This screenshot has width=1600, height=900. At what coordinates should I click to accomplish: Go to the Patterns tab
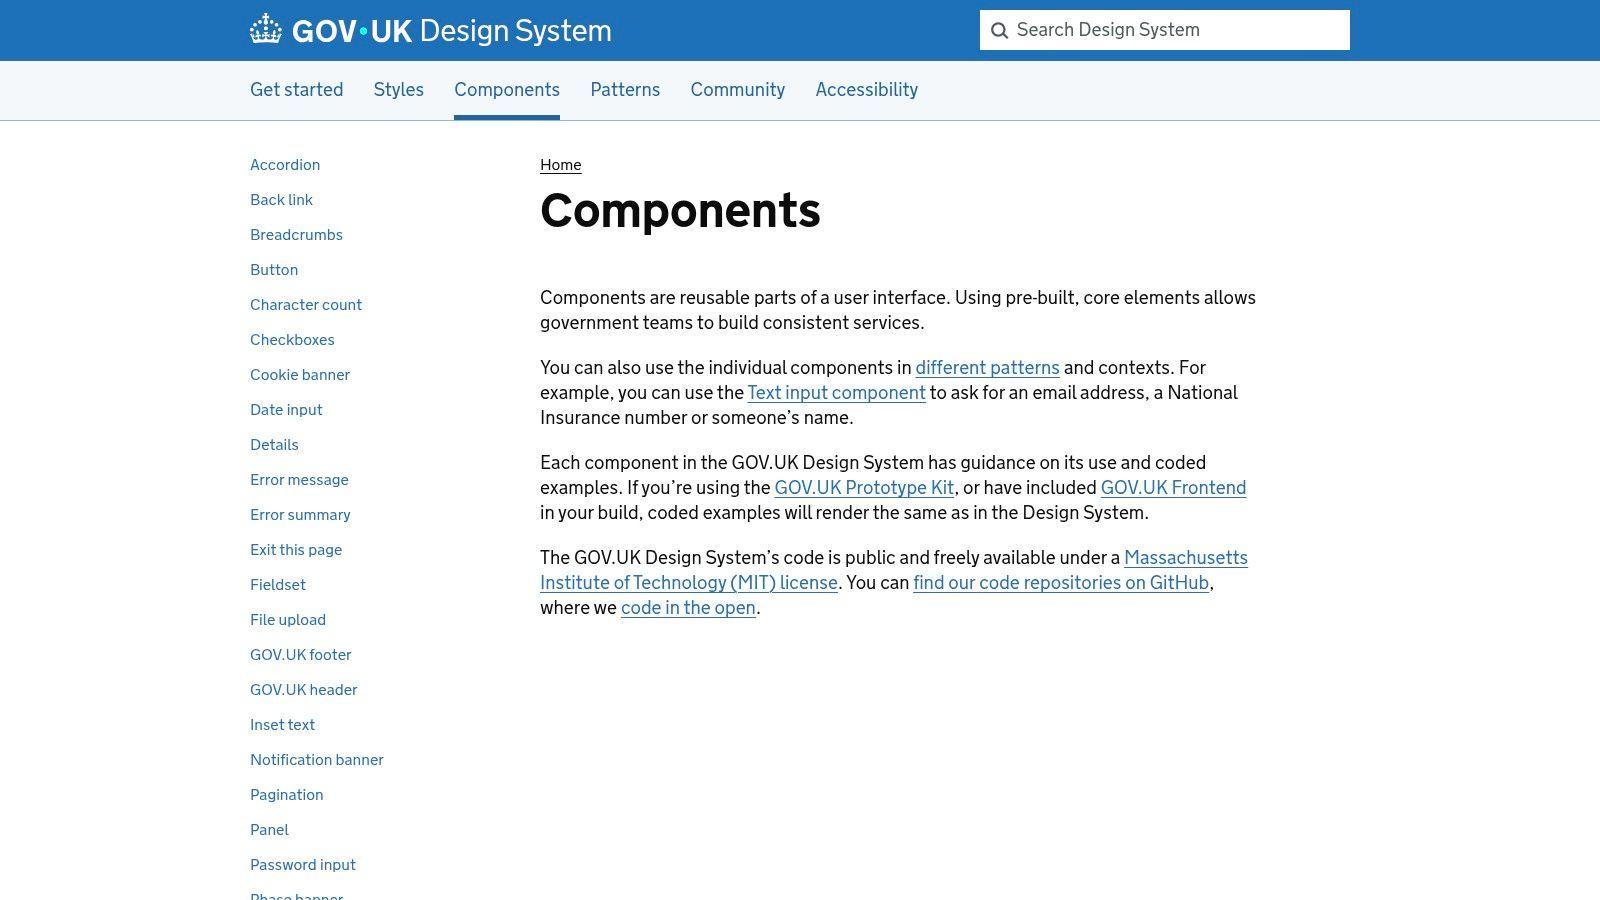point(625,90)
